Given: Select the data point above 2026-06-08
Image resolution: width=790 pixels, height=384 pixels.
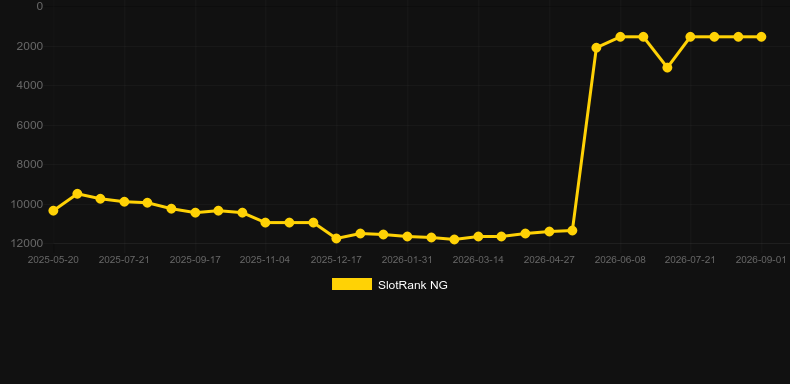Looking at the screenshot, I should 620,37.
